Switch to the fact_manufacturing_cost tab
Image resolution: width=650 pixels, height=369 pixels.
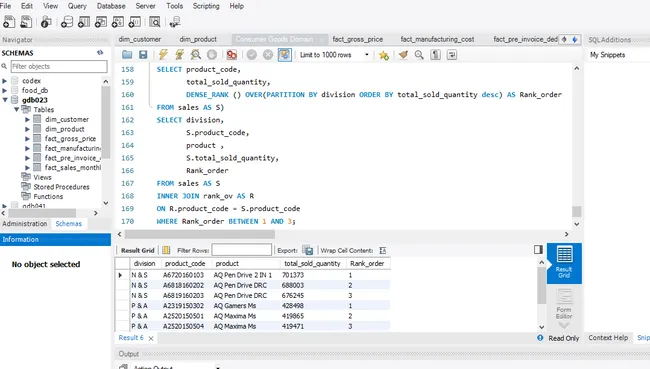(x=437, y=39)
